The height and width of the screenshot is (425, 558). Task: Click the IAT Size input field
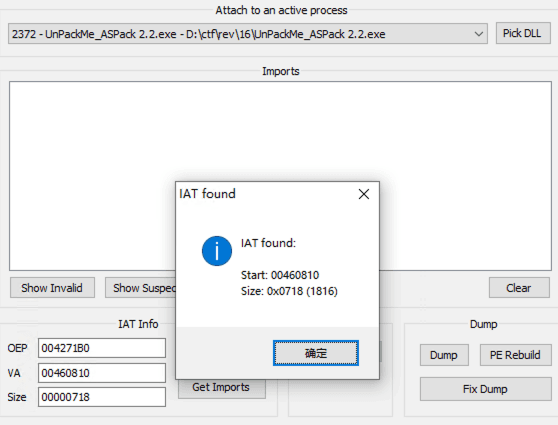102,397
